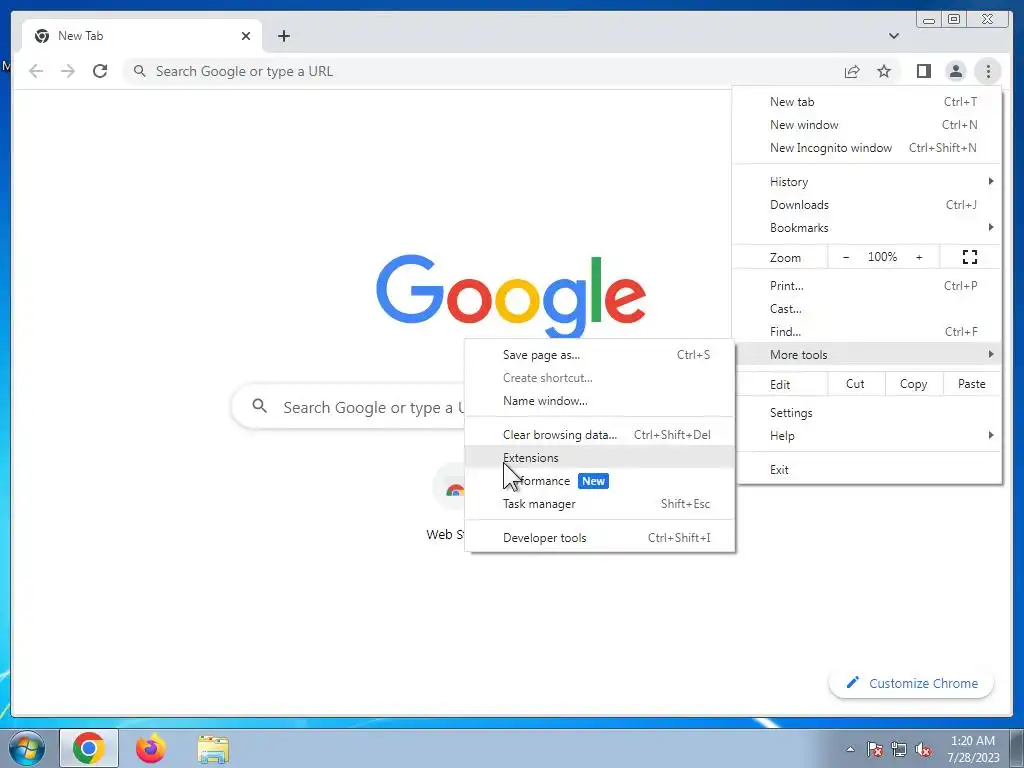This screenshot has width=1024, height=768.
Task: Expand the Help submenu
Action: [867, 436]
